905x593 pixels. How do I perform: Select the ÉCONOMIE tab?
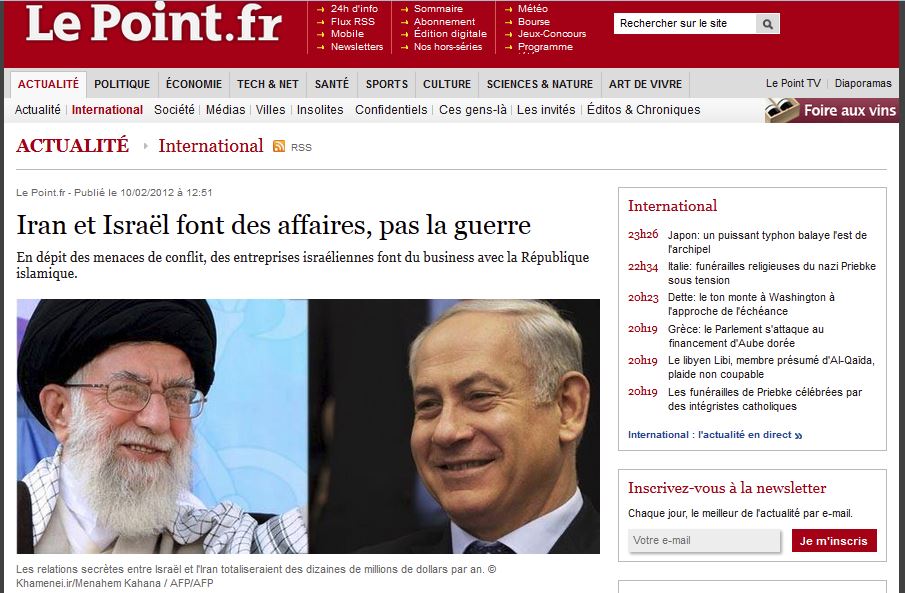click(193, 84)
